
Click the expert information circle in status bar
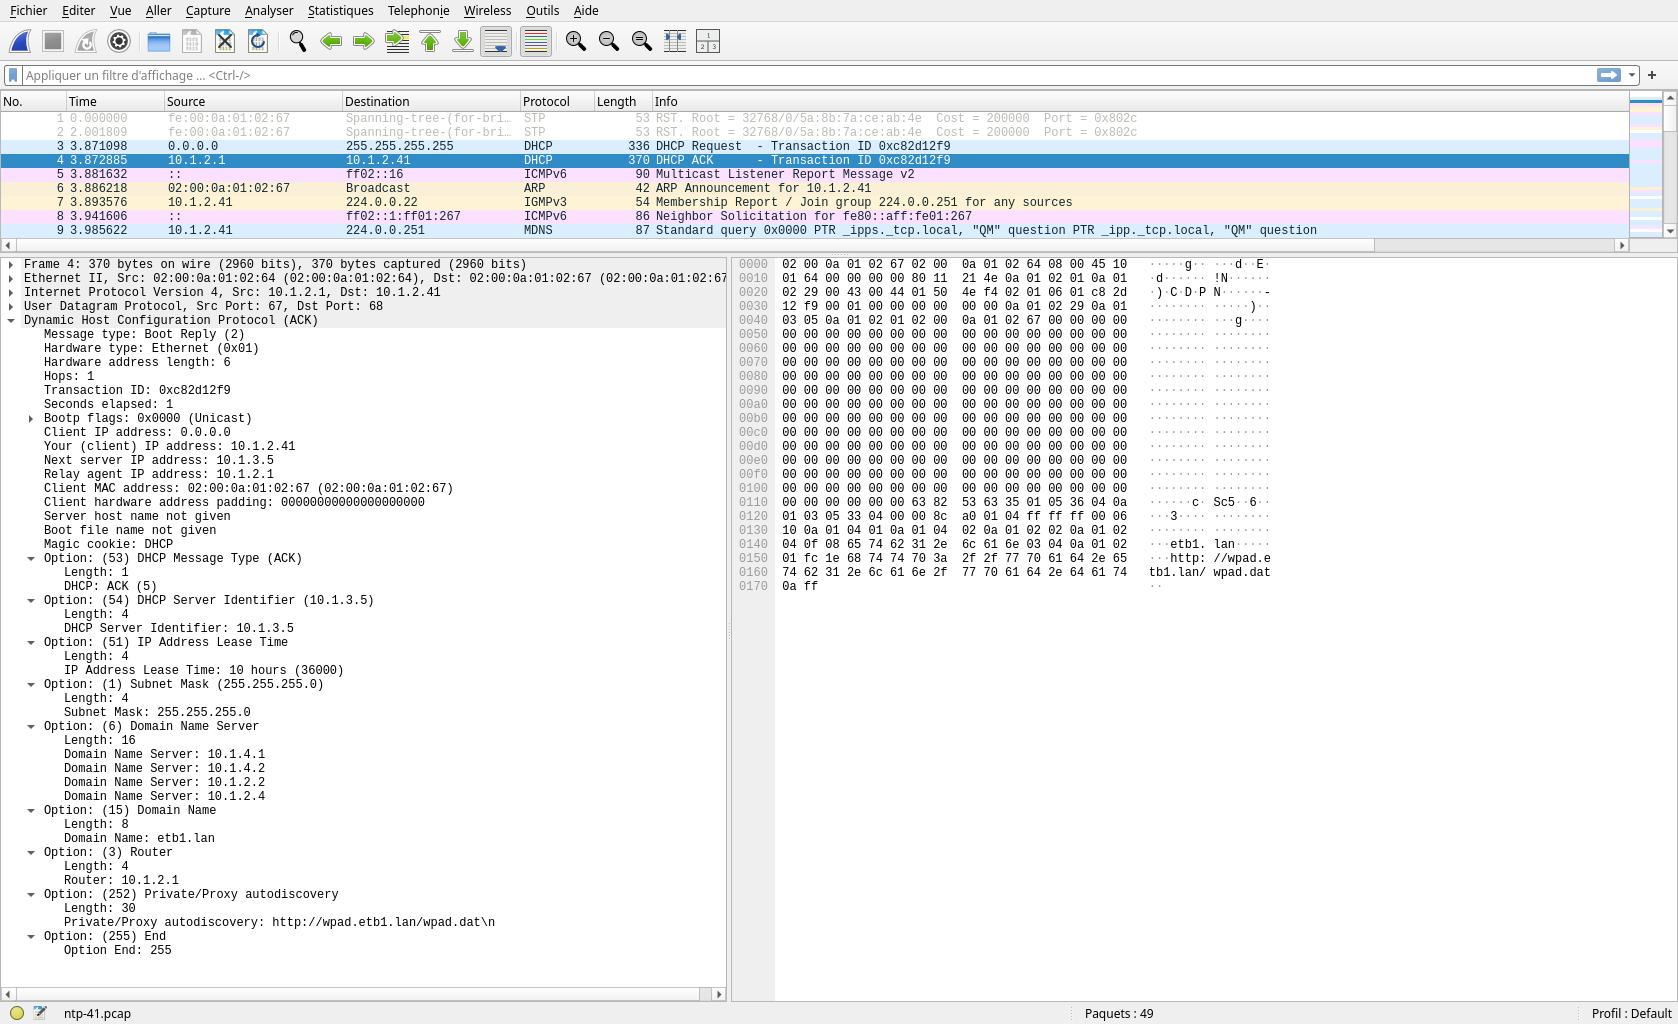coord(17,1013)
